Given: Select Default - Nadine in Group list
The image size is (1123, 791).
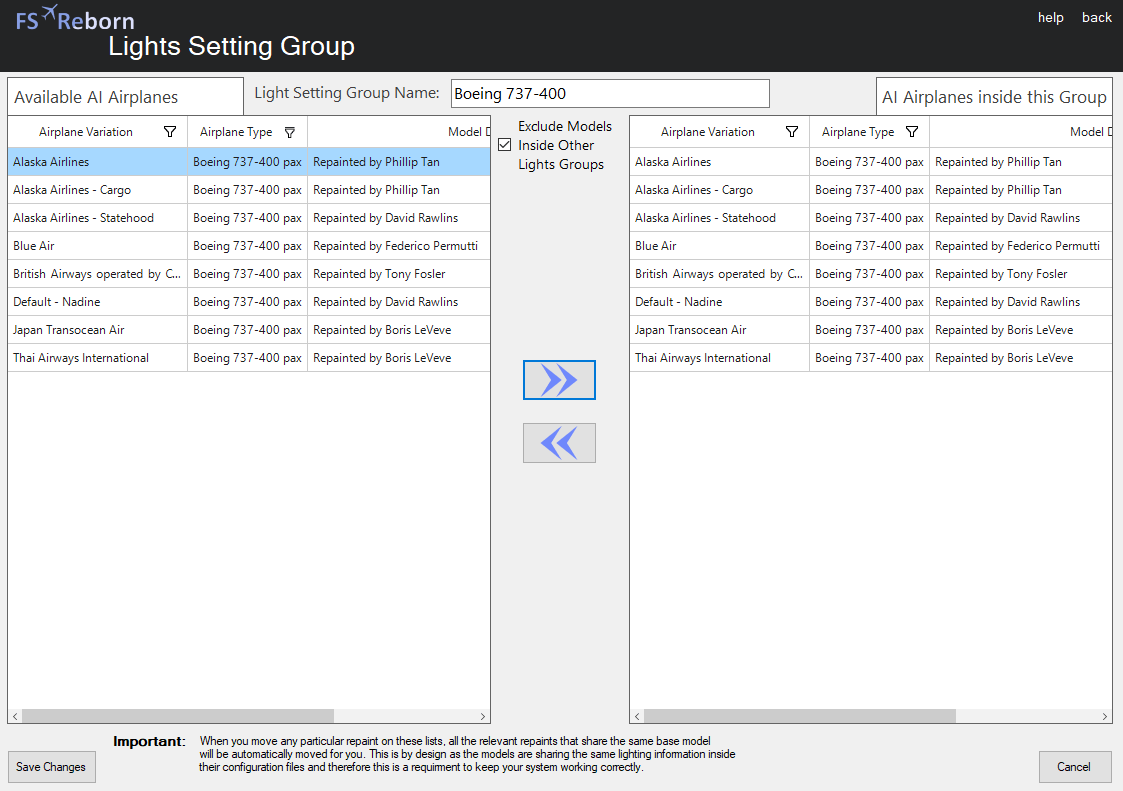Looking at the screenshot, I should coord(871,302).
